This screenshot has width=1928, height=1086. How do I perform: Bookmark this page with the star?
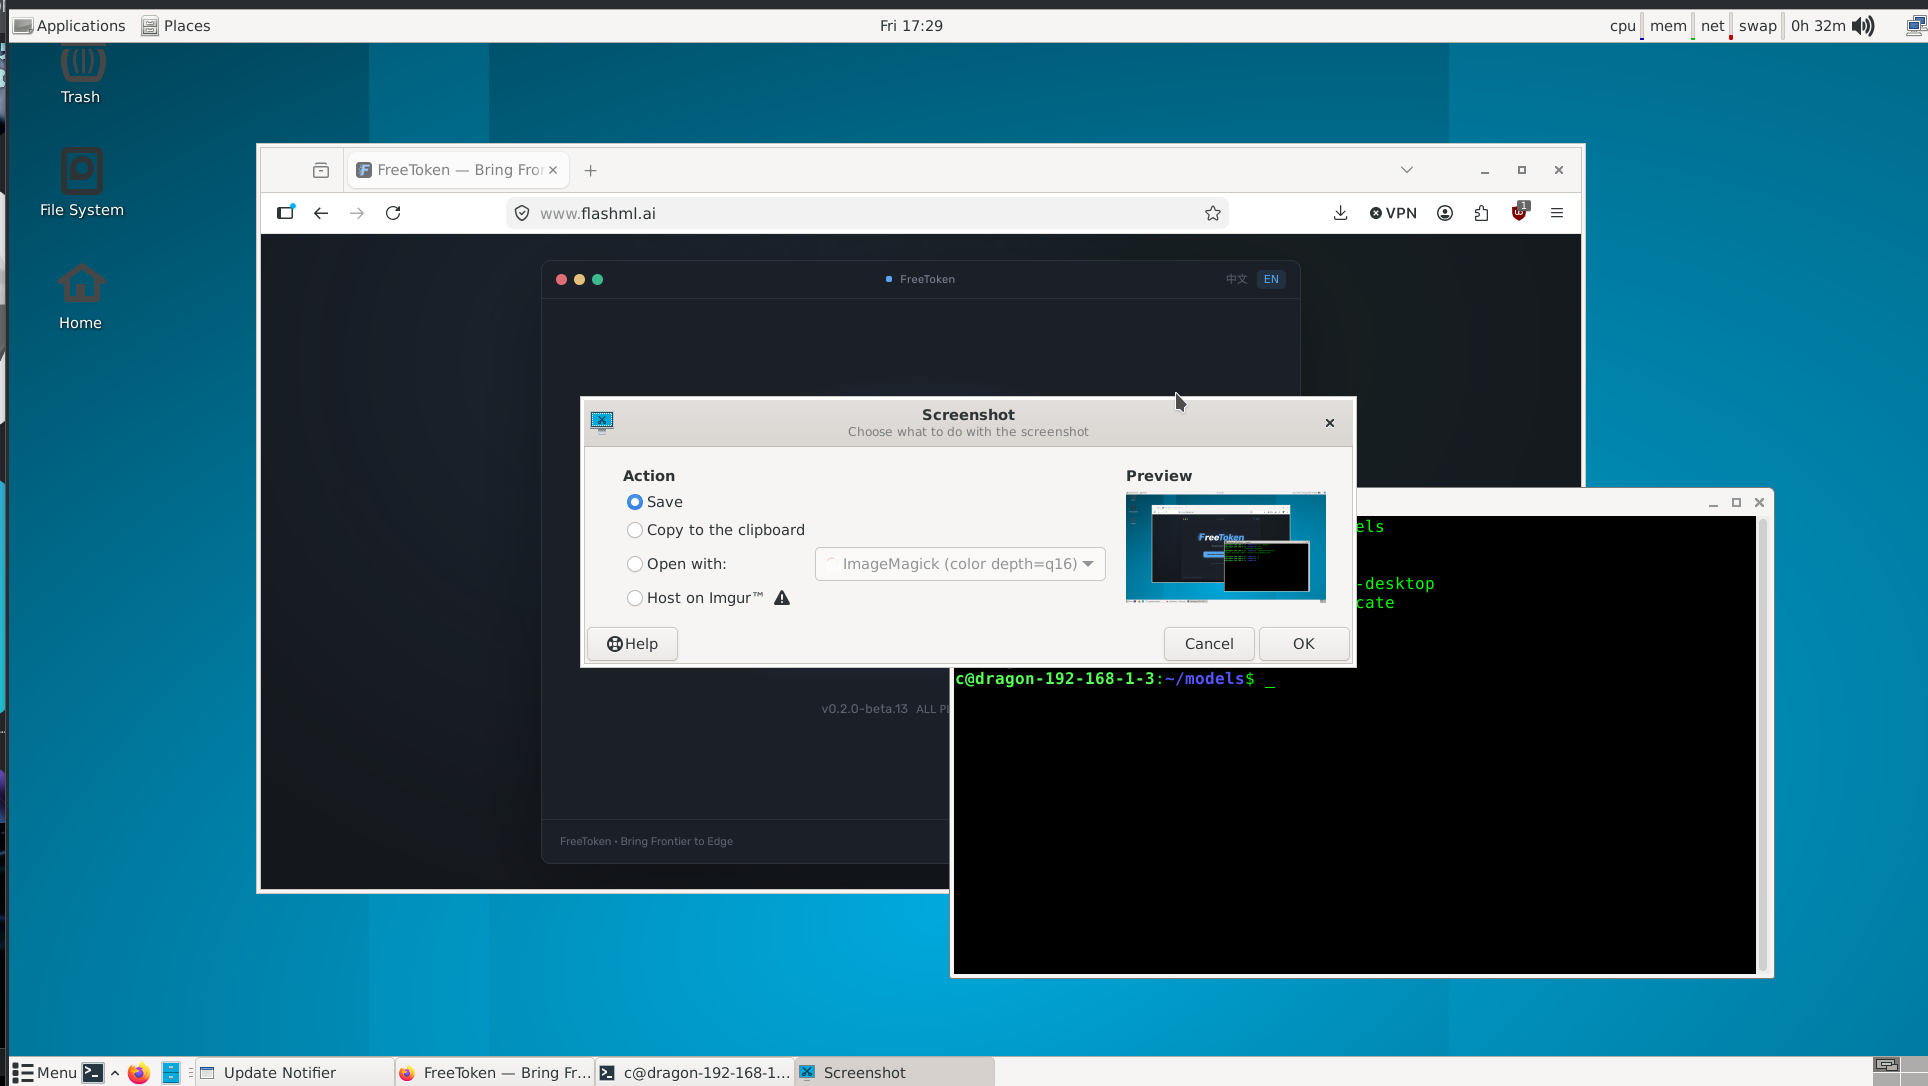click(1213, 213)
